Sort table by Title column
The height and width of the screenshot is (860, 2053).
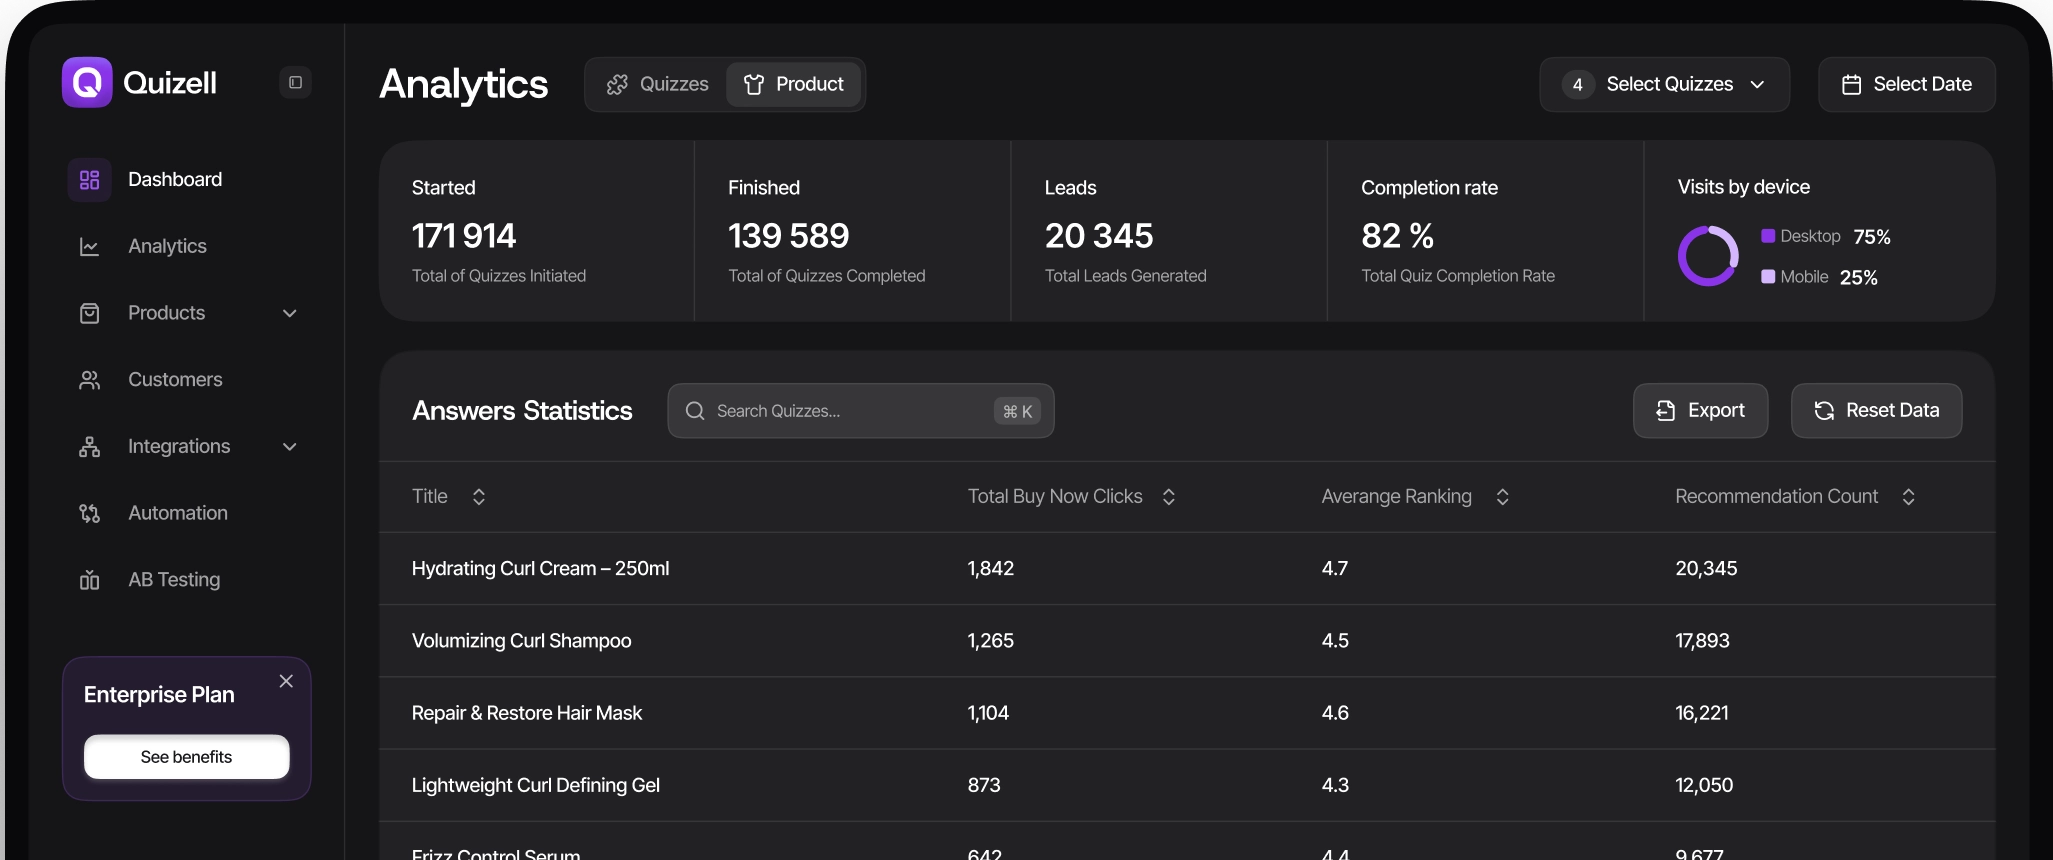pyautogui.click(x=479, y=497)
